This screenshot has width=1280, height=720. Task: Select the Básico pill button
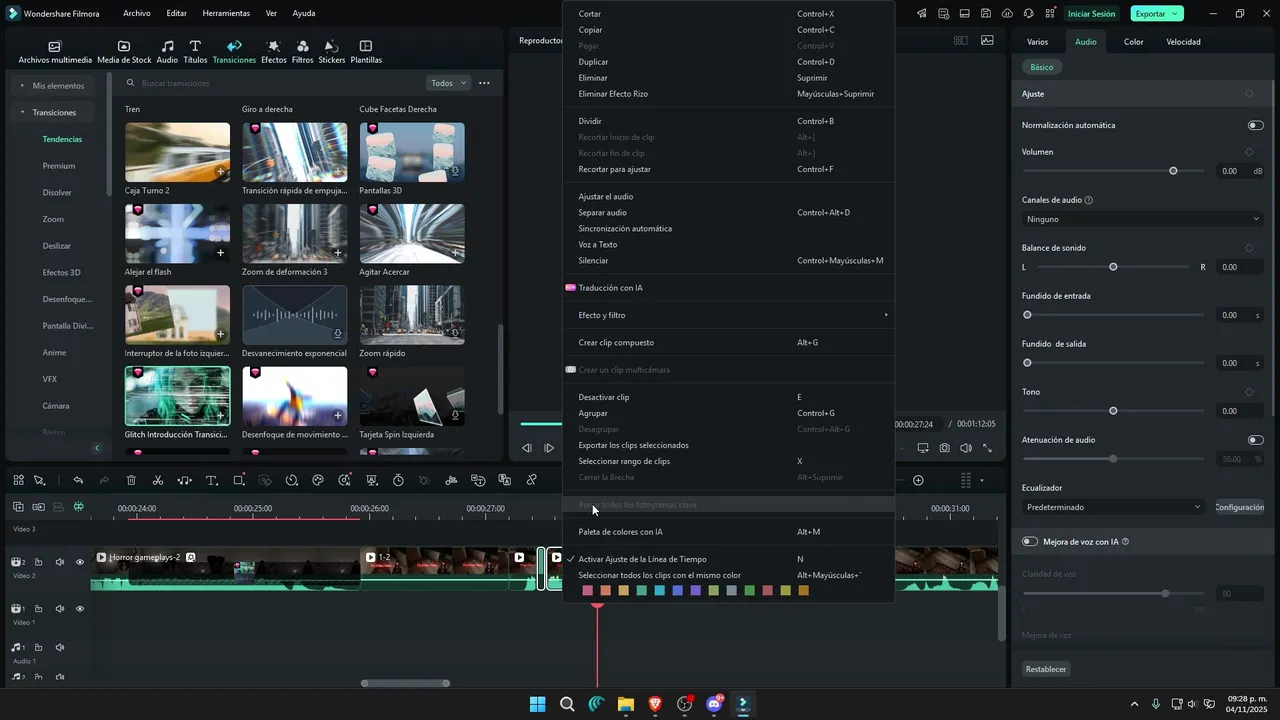click(x=1042, y=67)
